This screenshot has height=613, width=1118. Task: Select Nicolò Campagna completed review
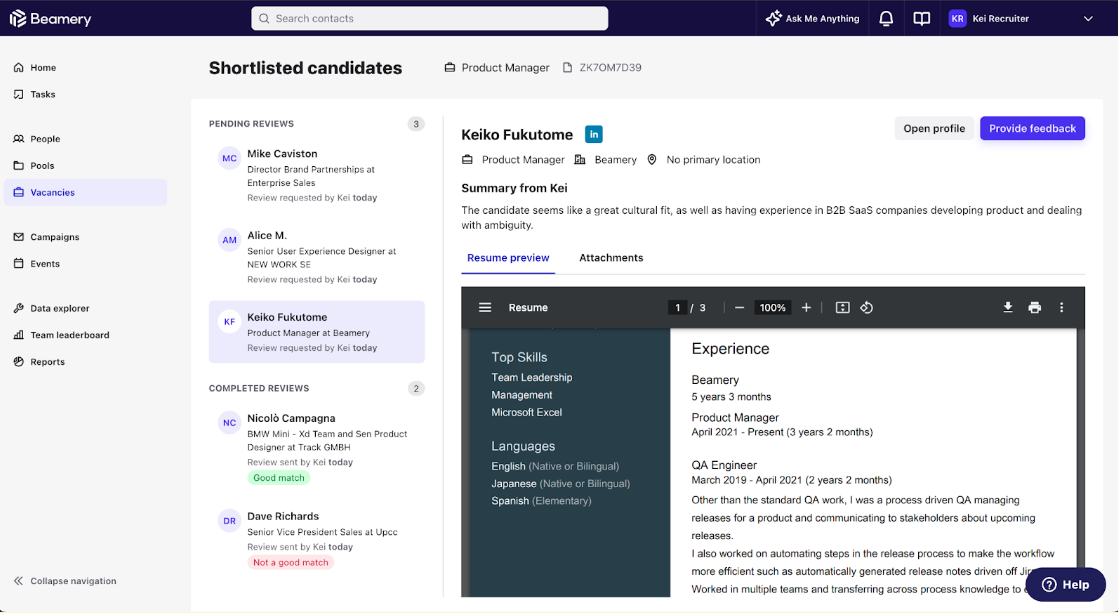[x=317, y=447]
